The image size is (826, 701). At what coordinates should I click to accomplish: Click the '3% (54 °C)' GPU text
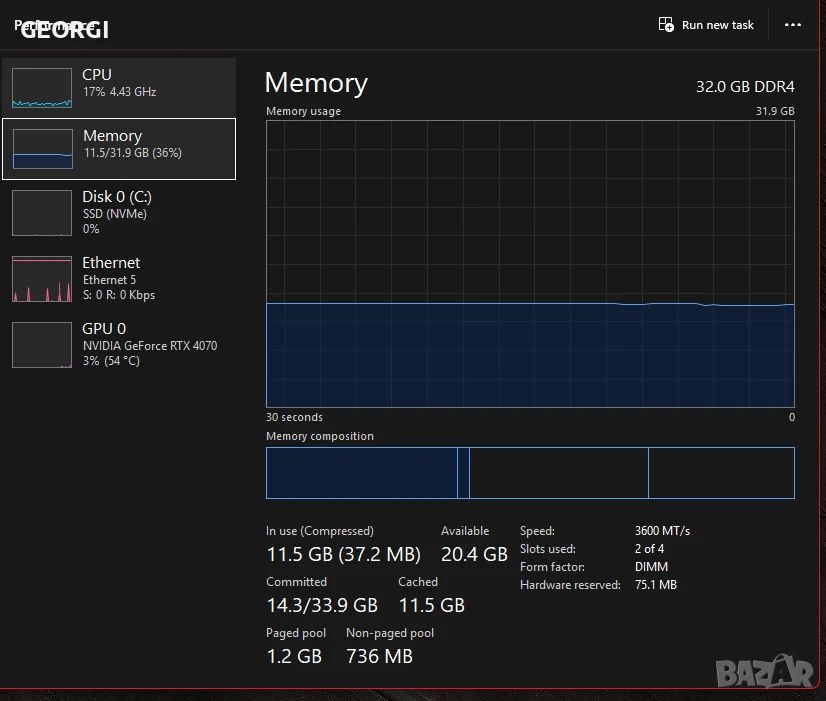pyautogui.click(x=111, y=361)
